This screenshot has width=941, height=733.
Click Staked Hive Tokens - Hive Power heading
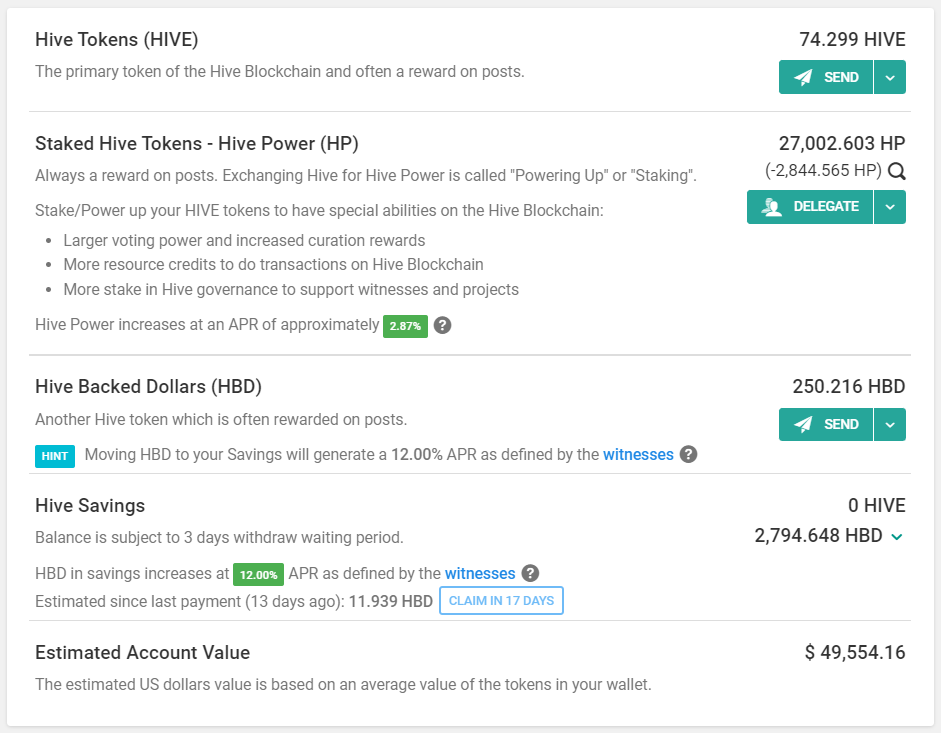197,143
